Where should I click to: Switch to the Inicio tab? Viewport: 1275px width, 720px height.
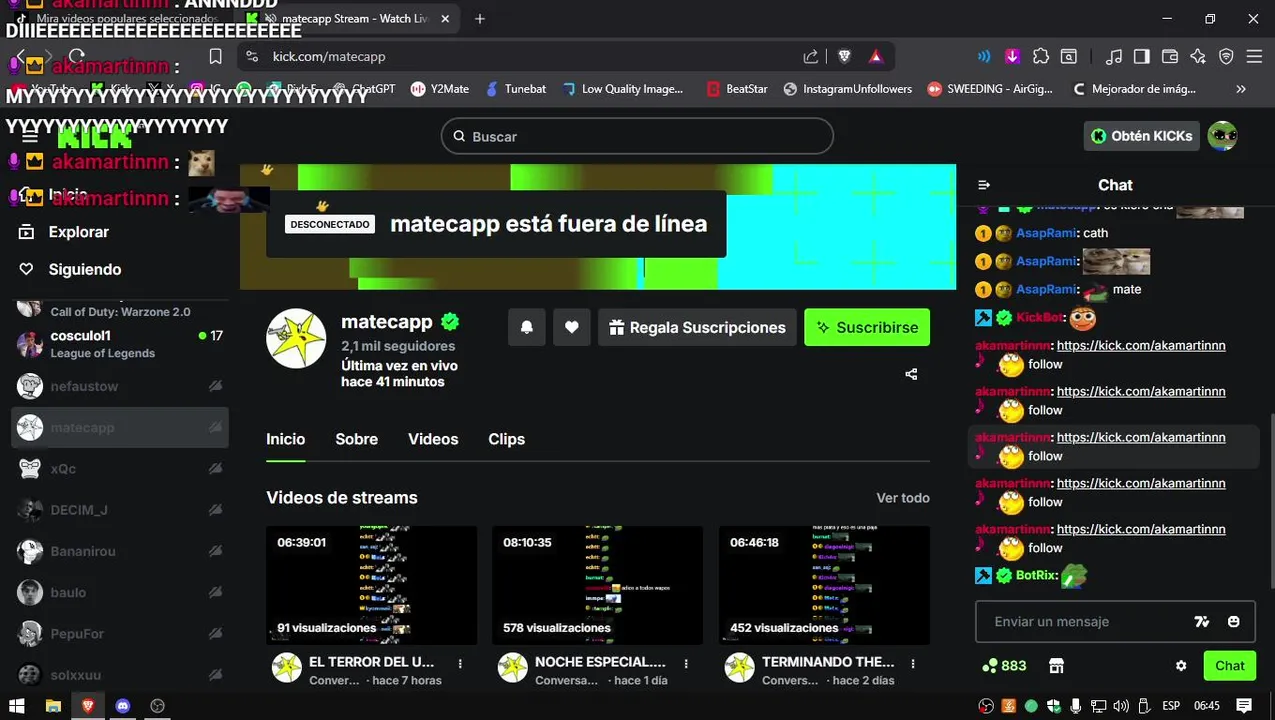tap(286, 439)
